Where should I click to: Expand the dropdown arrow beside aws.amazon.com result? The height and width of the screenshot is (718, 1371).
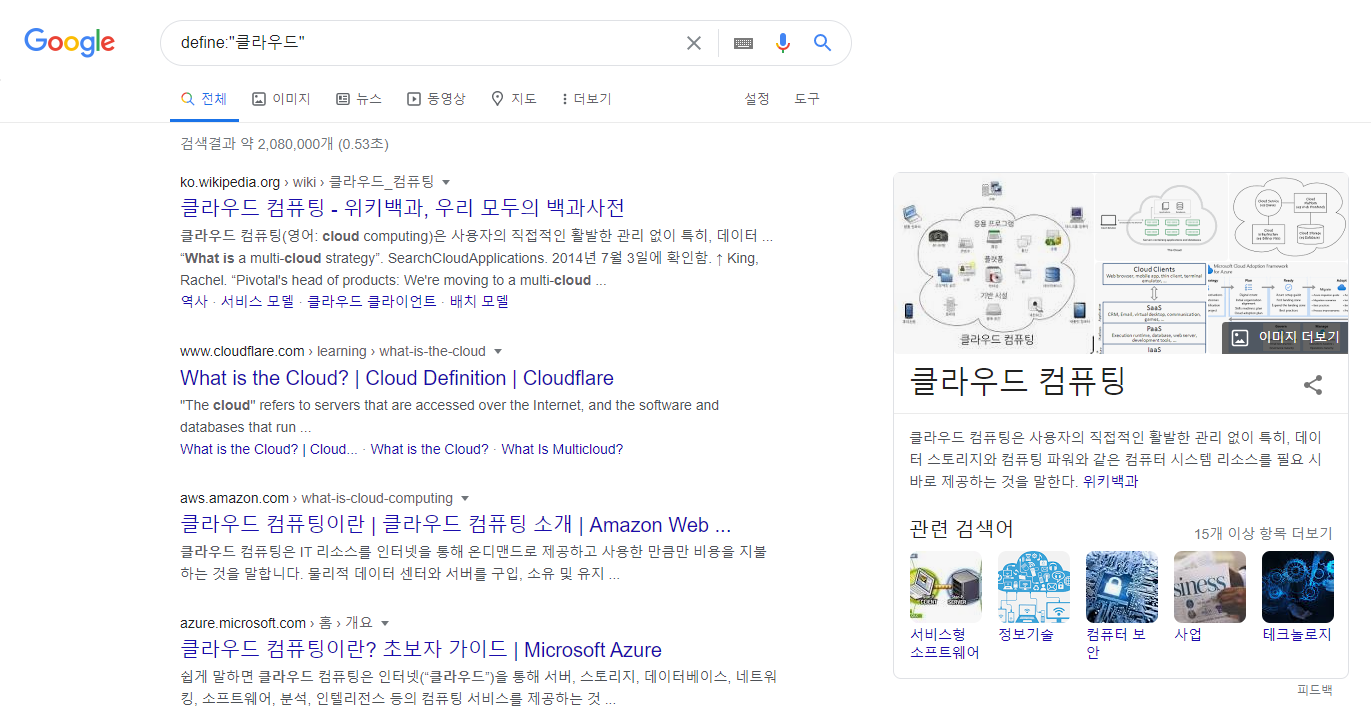tap(465, 499)
